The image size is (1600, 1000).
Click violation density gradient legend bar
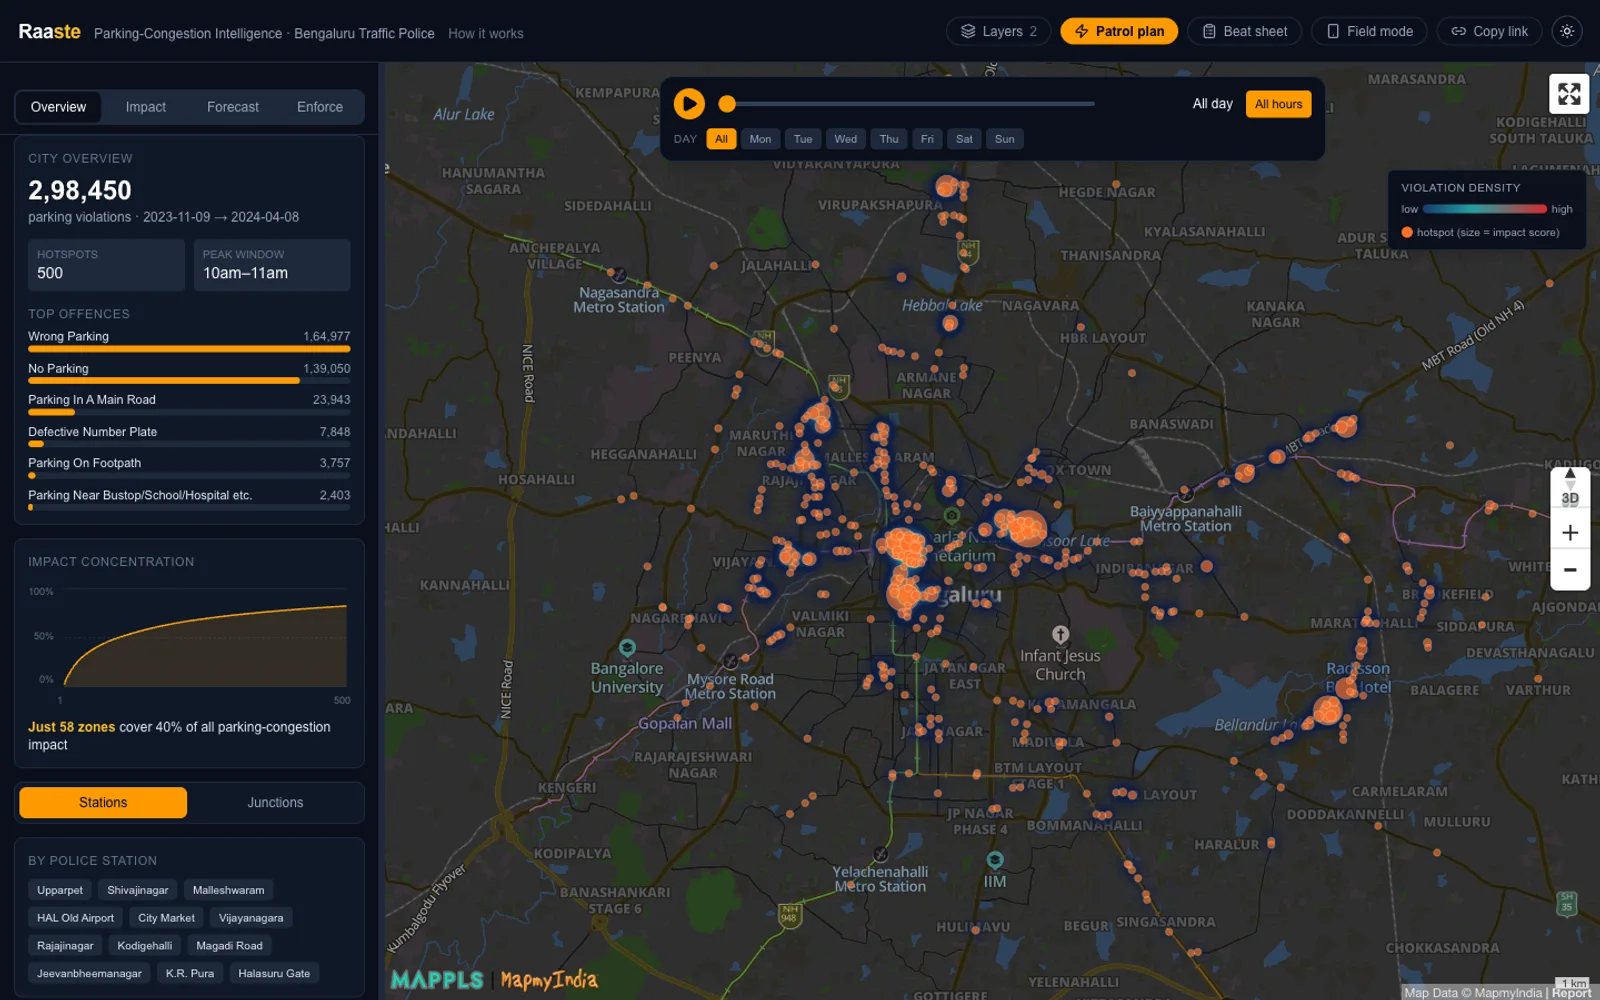[x=1485, y=209]
